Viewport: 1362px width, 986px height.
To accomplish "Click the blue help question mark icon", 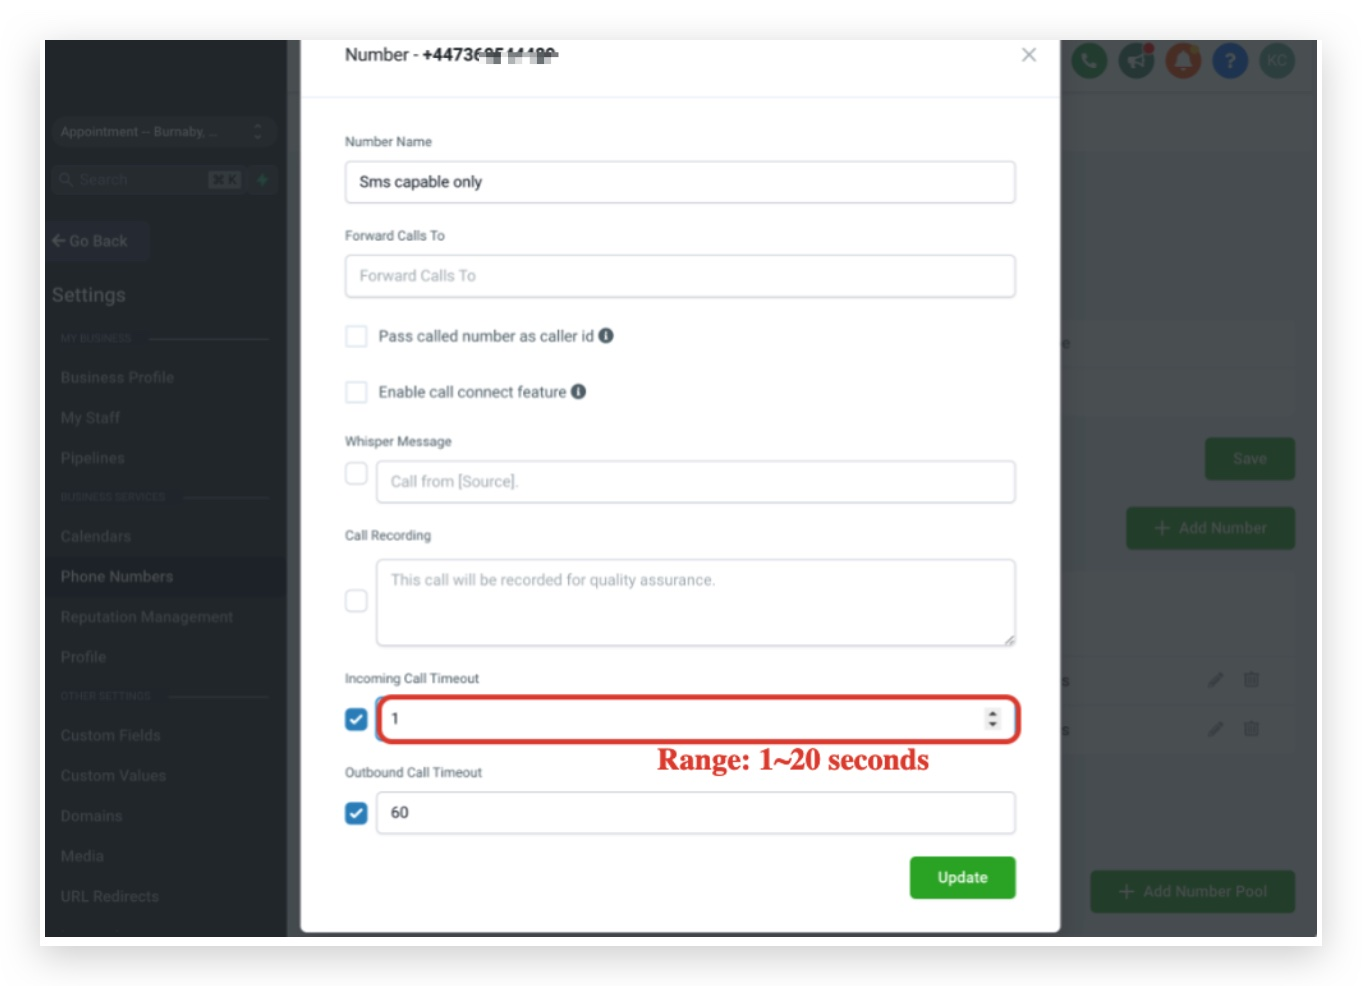I will 1230,61.
